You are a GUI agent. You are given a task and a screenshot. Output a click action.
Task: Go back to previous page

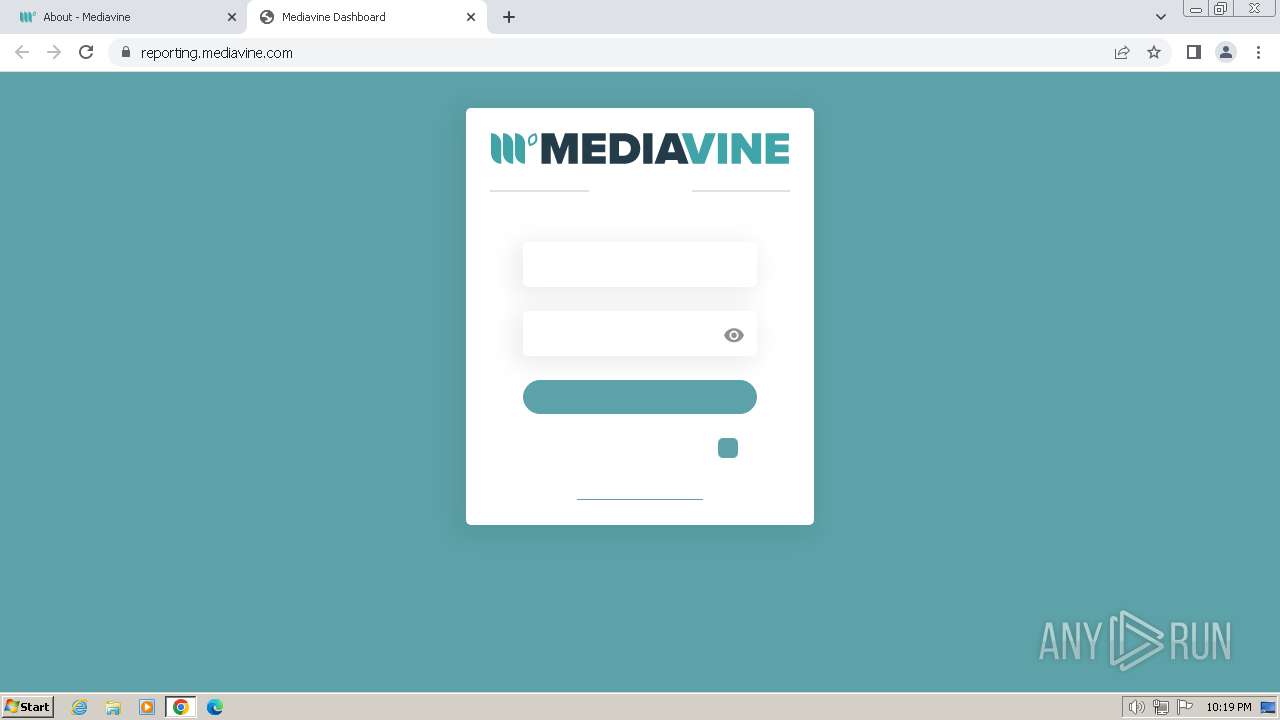(22, 52)
